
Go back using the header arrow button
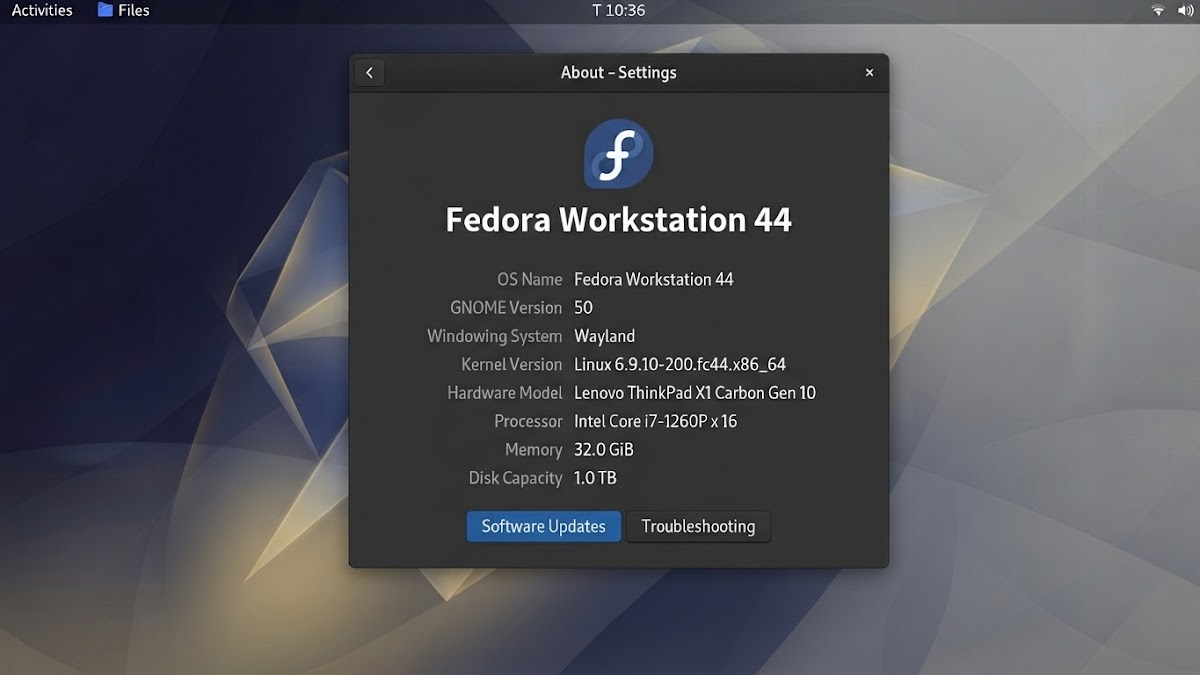click(x=369, y=73)
